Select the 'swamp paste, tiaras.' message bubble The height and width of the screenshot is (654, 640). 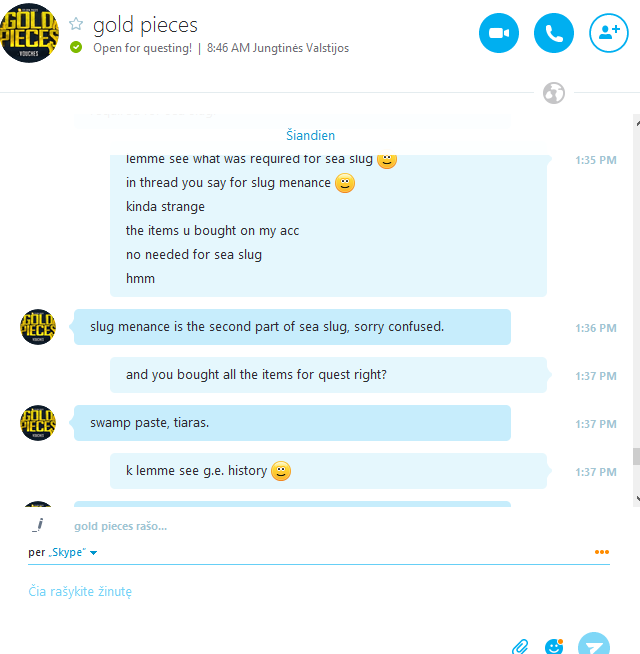tap(292, 423)
